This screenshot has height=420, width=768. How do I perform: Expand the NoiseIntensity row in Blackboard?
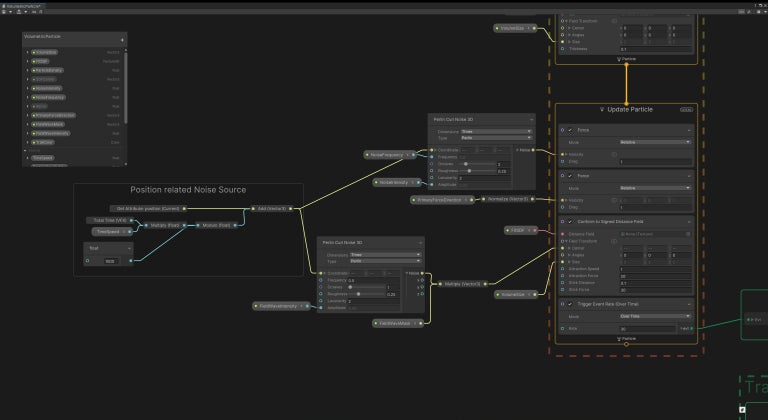coord(27,88)
